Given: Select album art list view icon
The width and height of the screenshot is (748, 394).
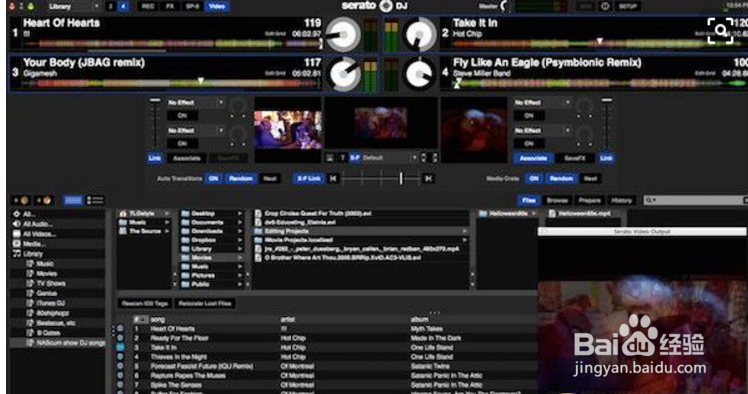Looking at the screenshot, I should pyautogui.click(x=94, y=200).
